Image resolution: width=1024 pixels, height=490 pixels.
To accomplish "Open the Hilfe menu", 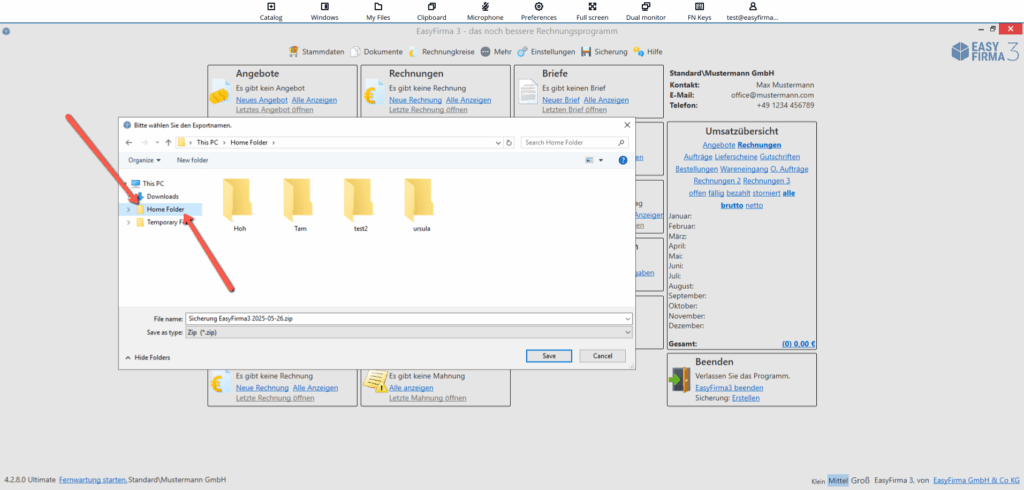I will click(648, 52).
